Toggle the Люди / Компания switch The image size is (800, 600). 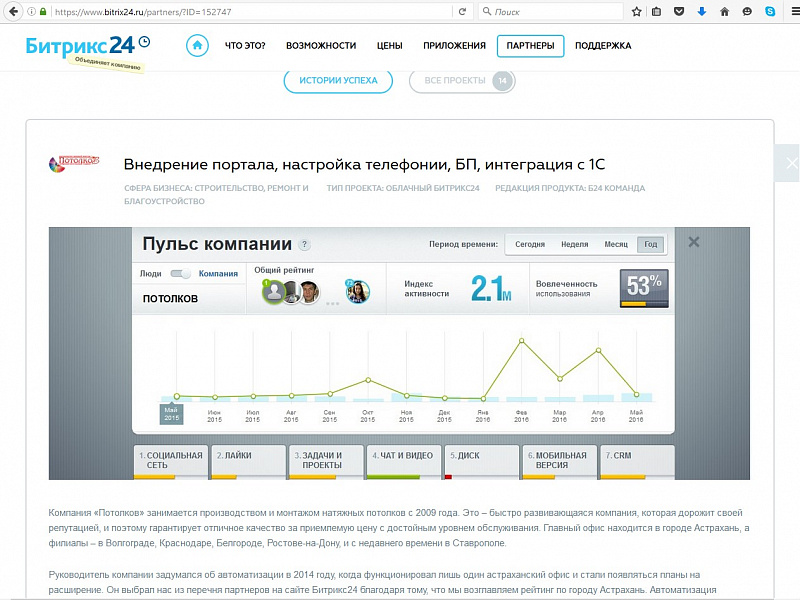point(180,273)
